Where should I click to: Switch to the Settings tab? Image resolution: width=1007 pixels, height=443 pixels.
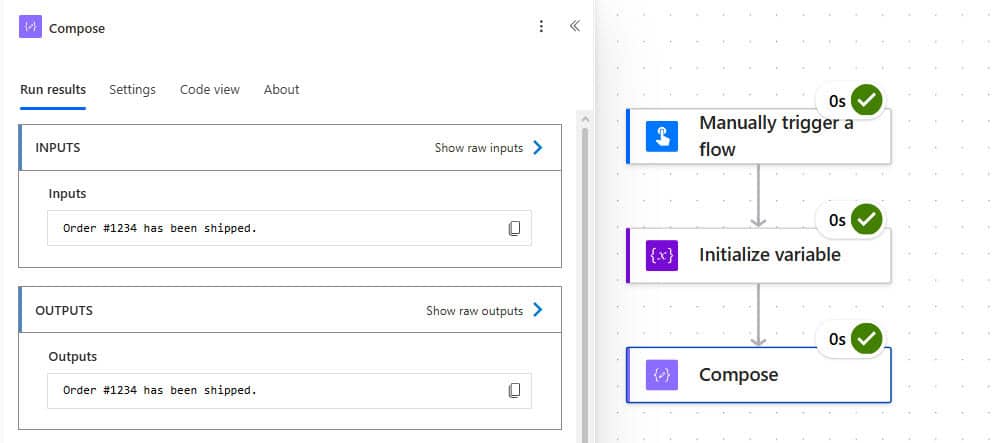click(x=132, y=90)
